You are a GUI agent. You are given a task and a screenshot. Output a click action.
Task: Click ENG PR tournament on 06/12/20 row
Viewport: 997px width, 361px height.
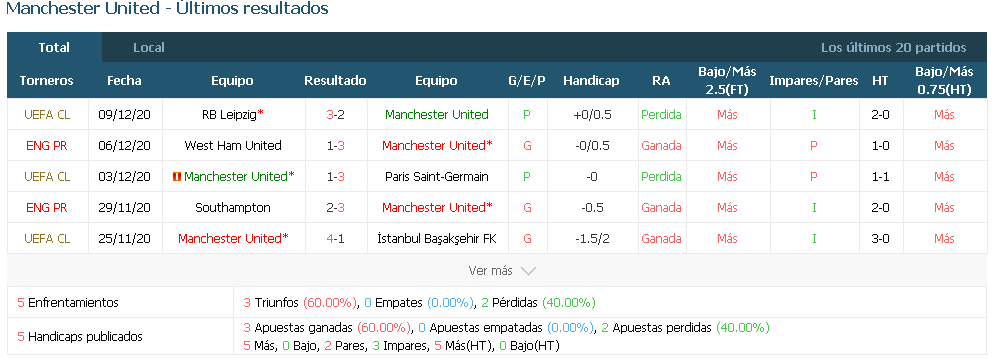[47, 146]
